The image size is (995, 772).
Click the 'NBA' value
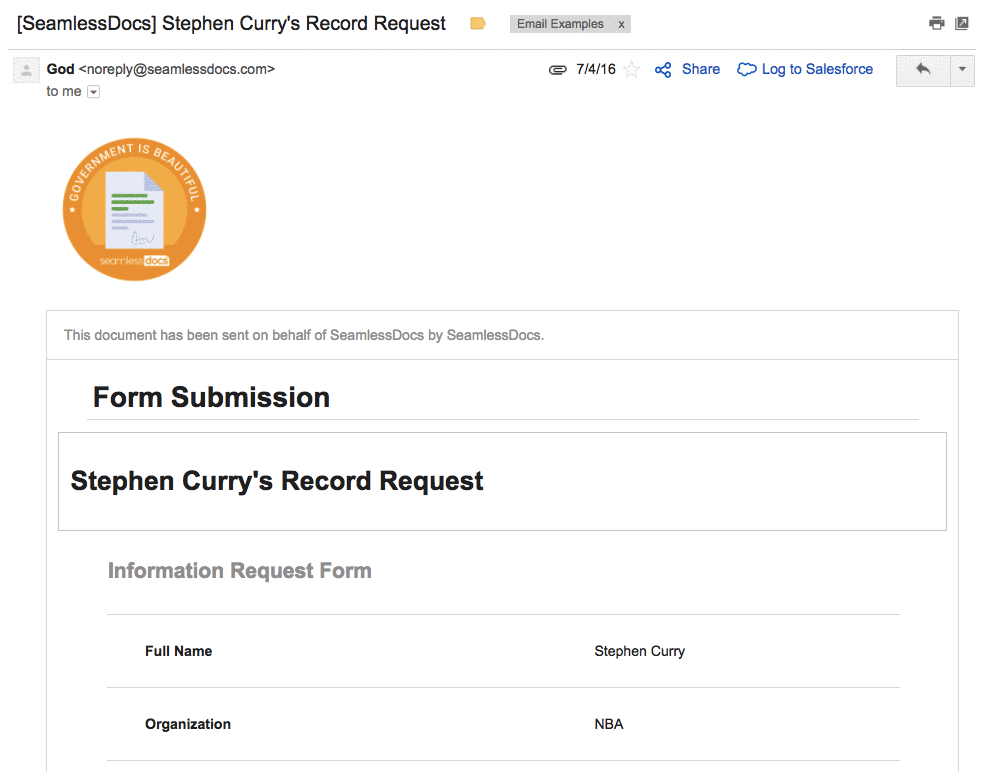(609, 724)
